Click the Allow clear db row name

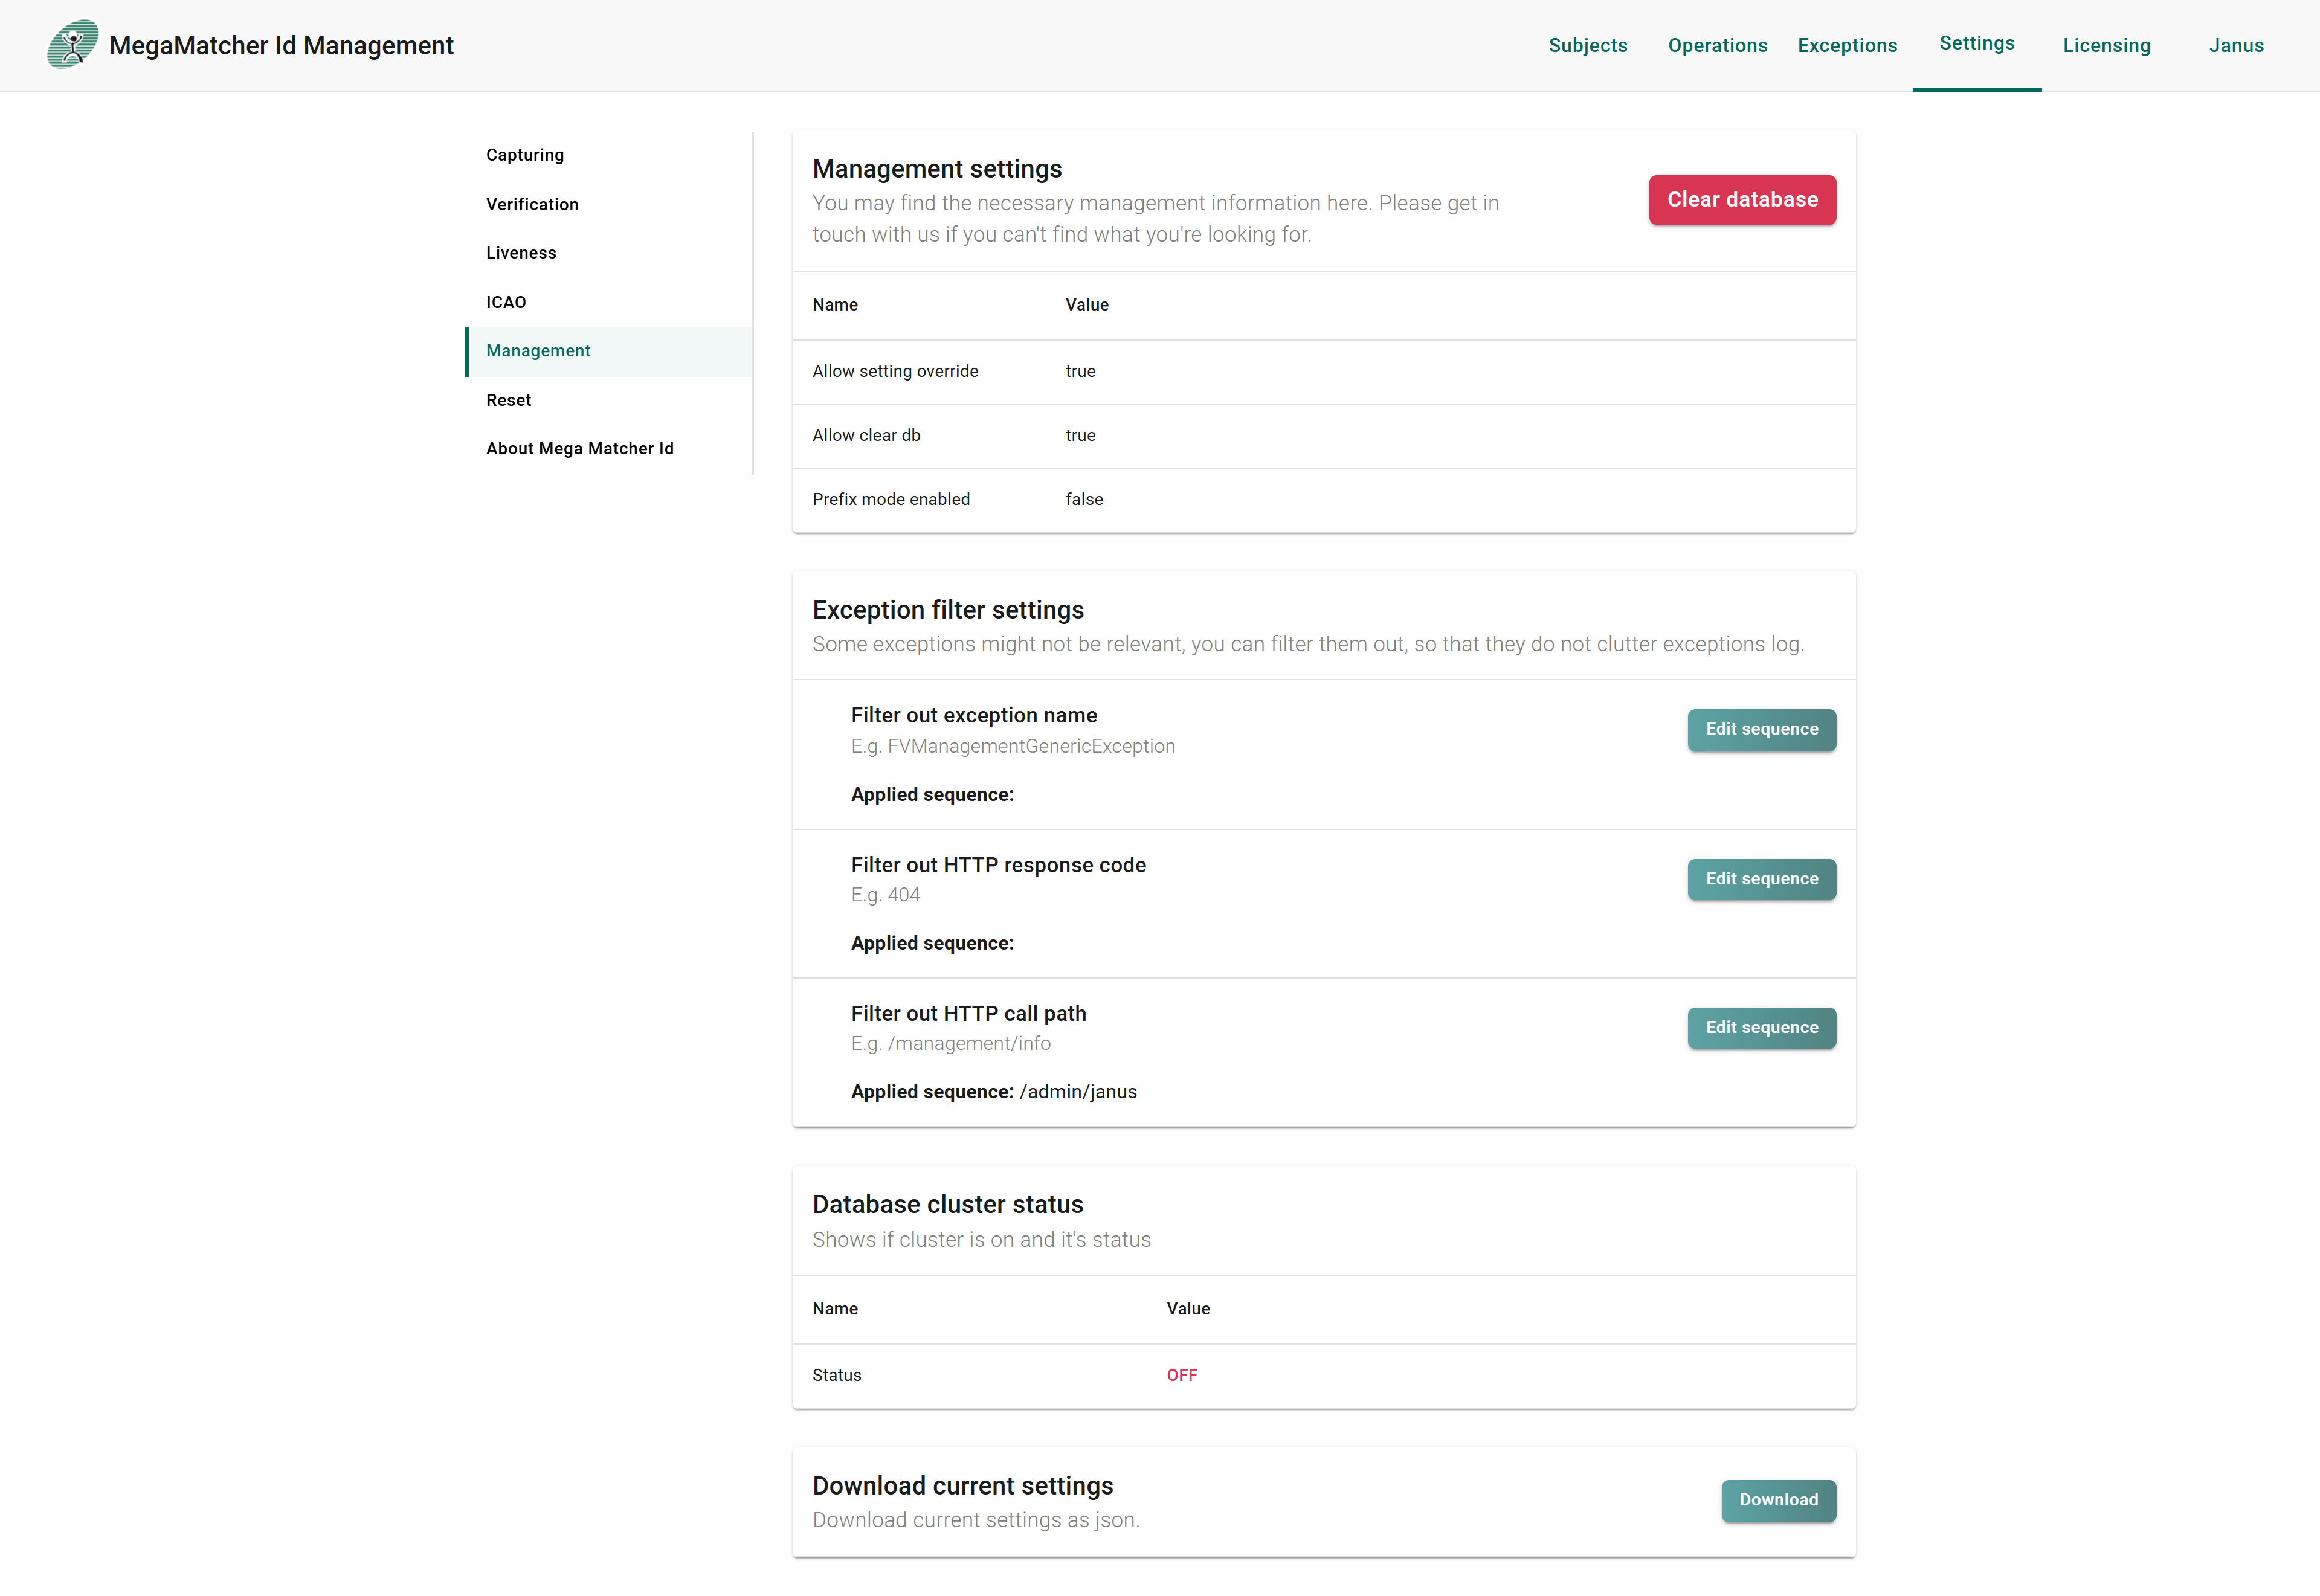coord(866,435)
